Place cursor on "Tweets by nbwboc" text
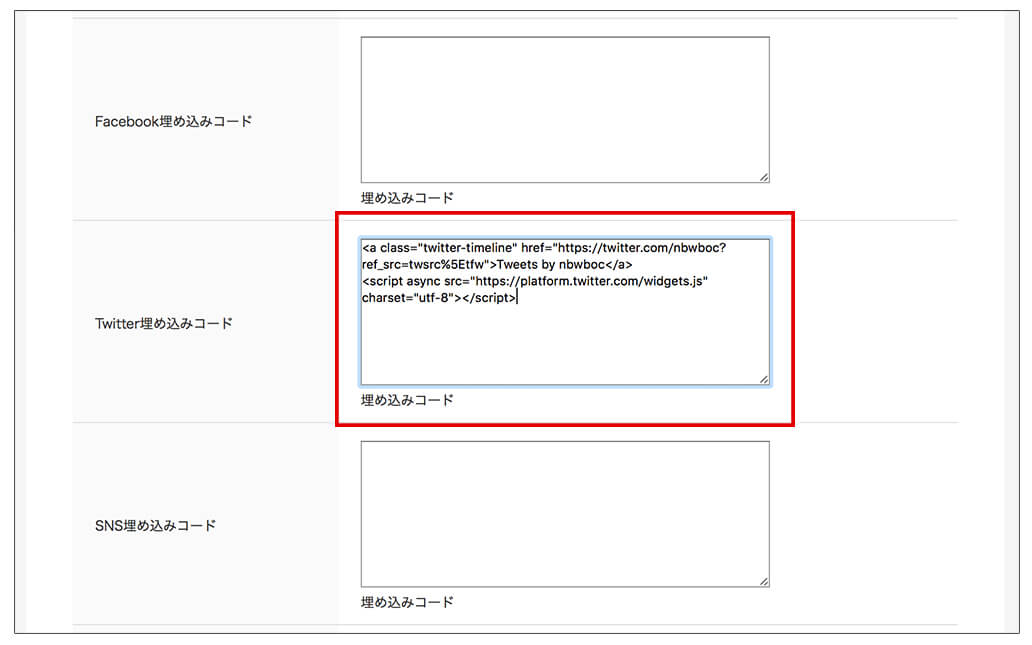 click(x=552, y=264)
